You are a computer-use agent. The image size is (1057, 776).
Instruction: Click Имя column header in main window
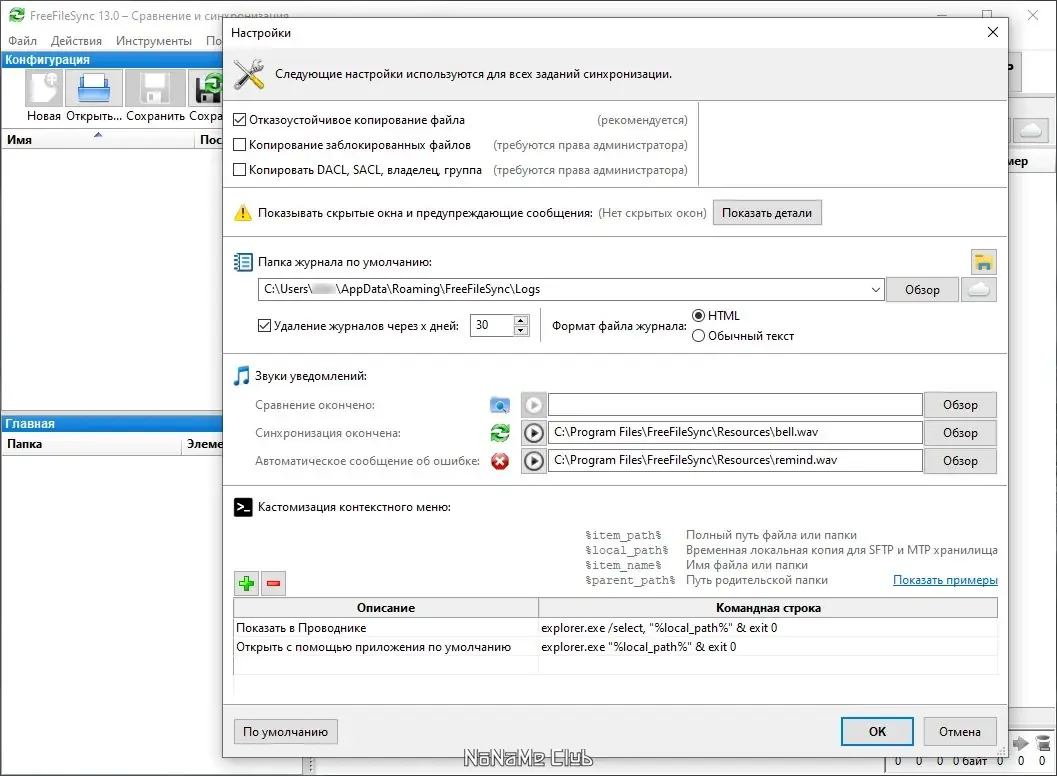(98, 140)
